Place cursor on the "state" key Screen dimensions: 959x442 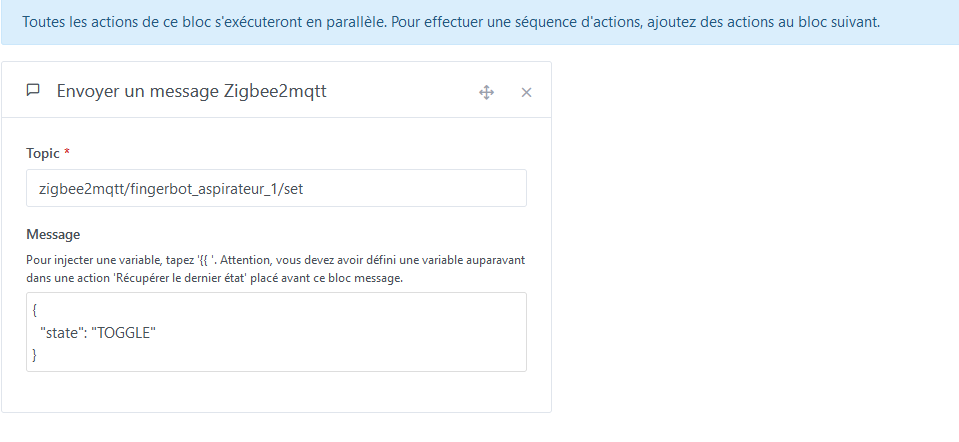pos(59,332)
